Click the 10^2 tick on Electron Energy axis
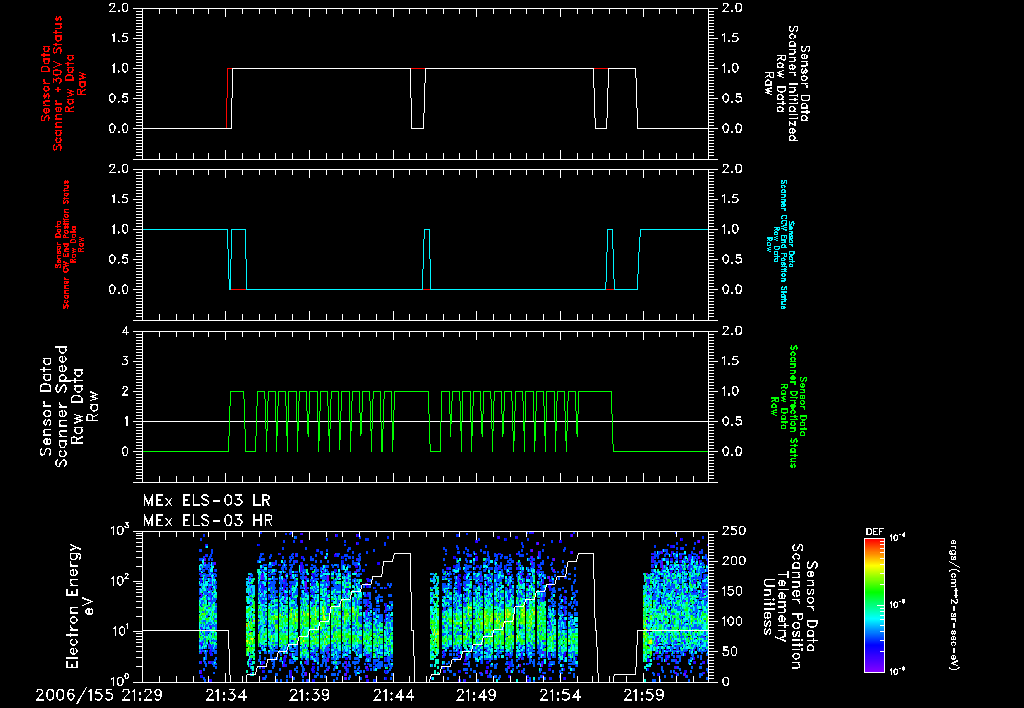The image size is (1024, 708). tap(119, 580)
